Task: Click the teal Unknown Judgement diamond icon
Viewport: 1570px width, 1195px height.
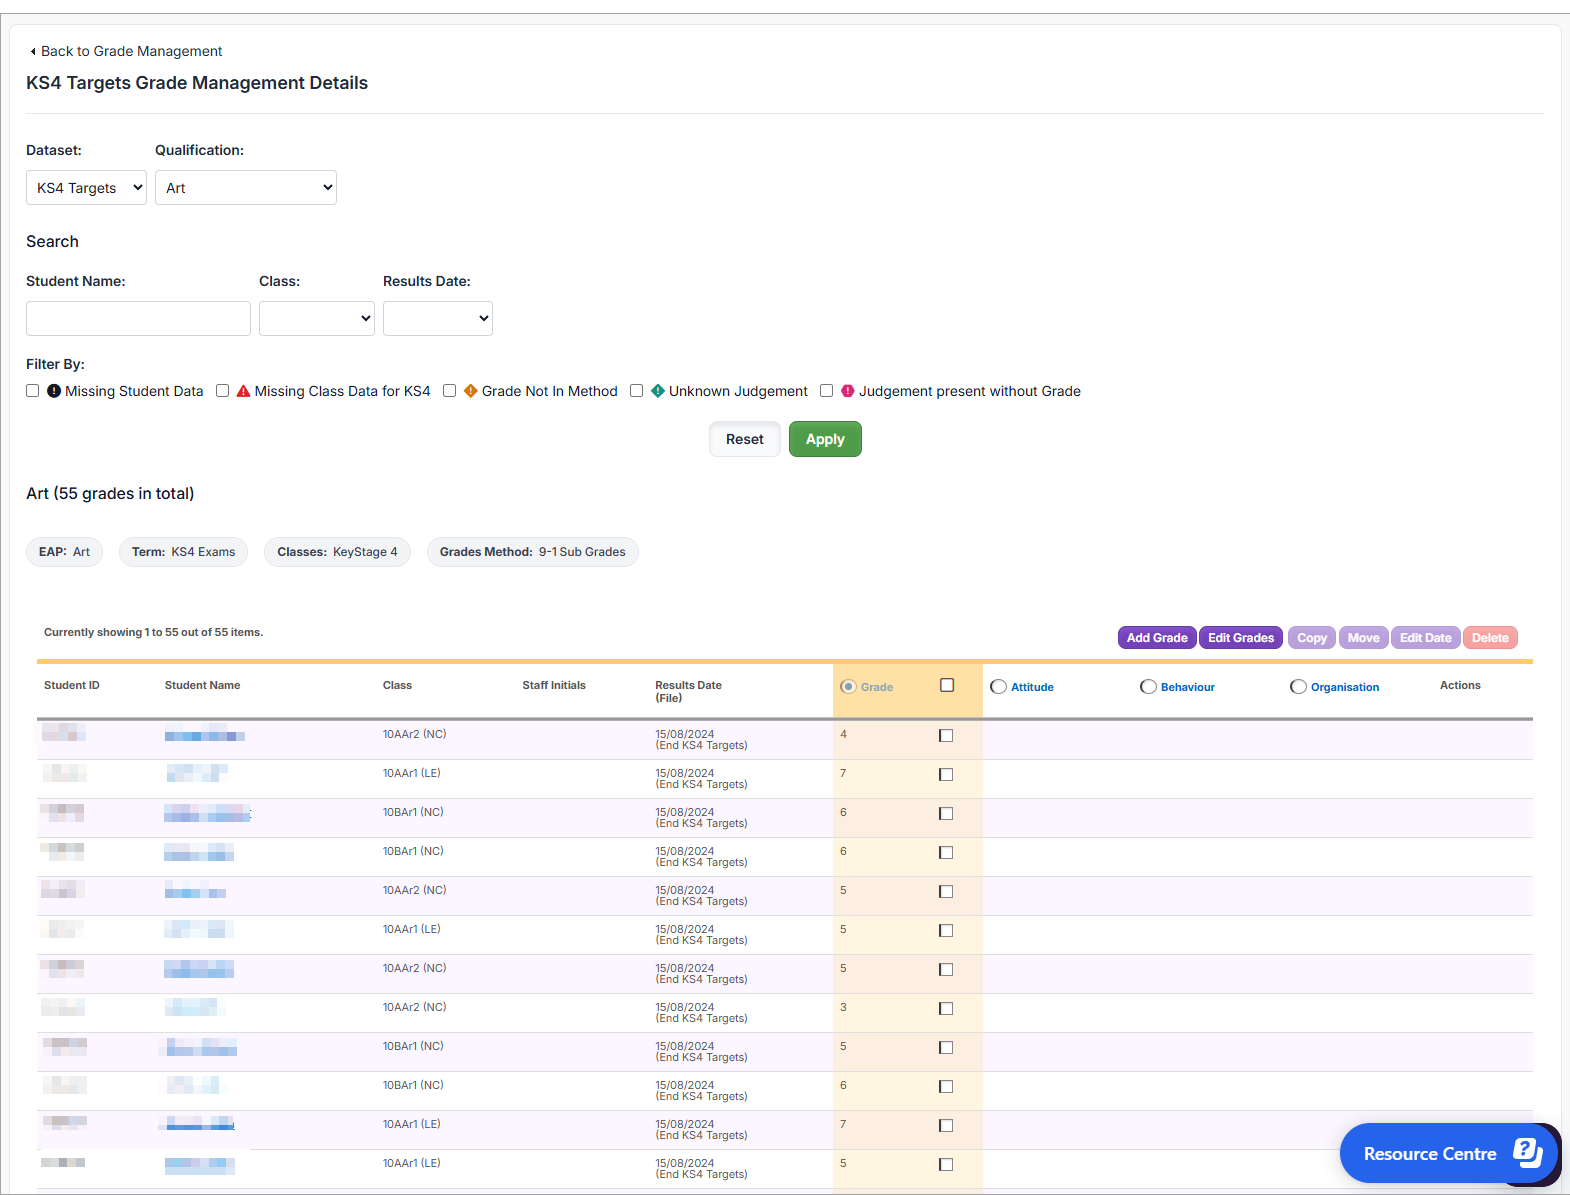Action: [657, 391]
